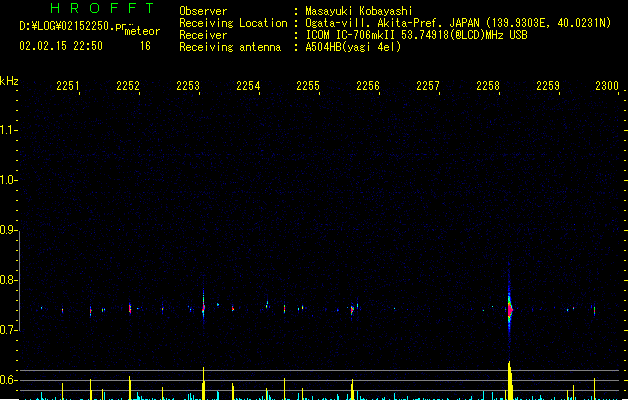
Task: Click the 2253 time axis marker
Action: [188, 86]
